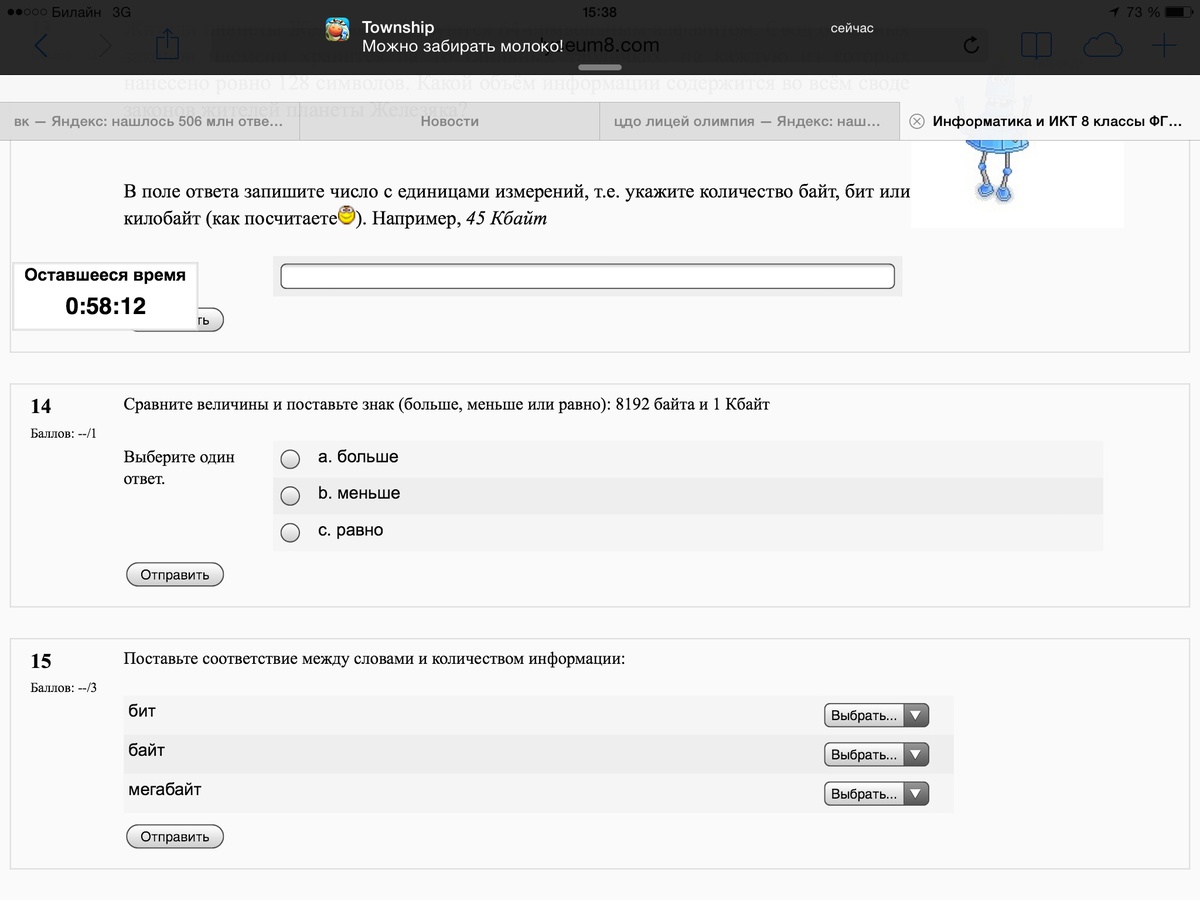
Task: Open iCloud Tabs cloud icon
Action: coord(1102,46)
